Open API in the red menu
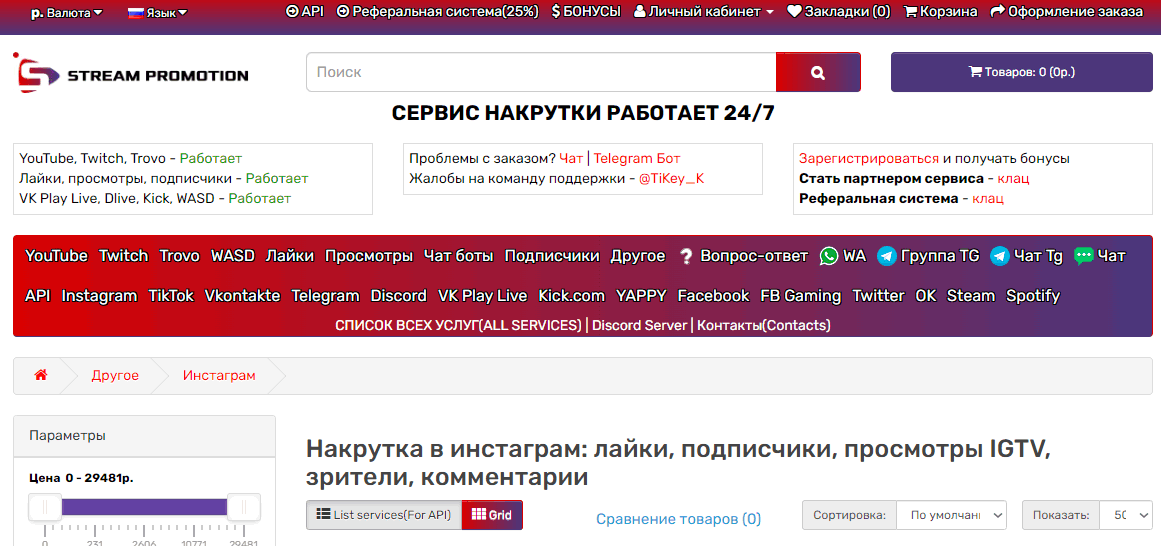The image size is (1161, 546). tap(38, 296)
